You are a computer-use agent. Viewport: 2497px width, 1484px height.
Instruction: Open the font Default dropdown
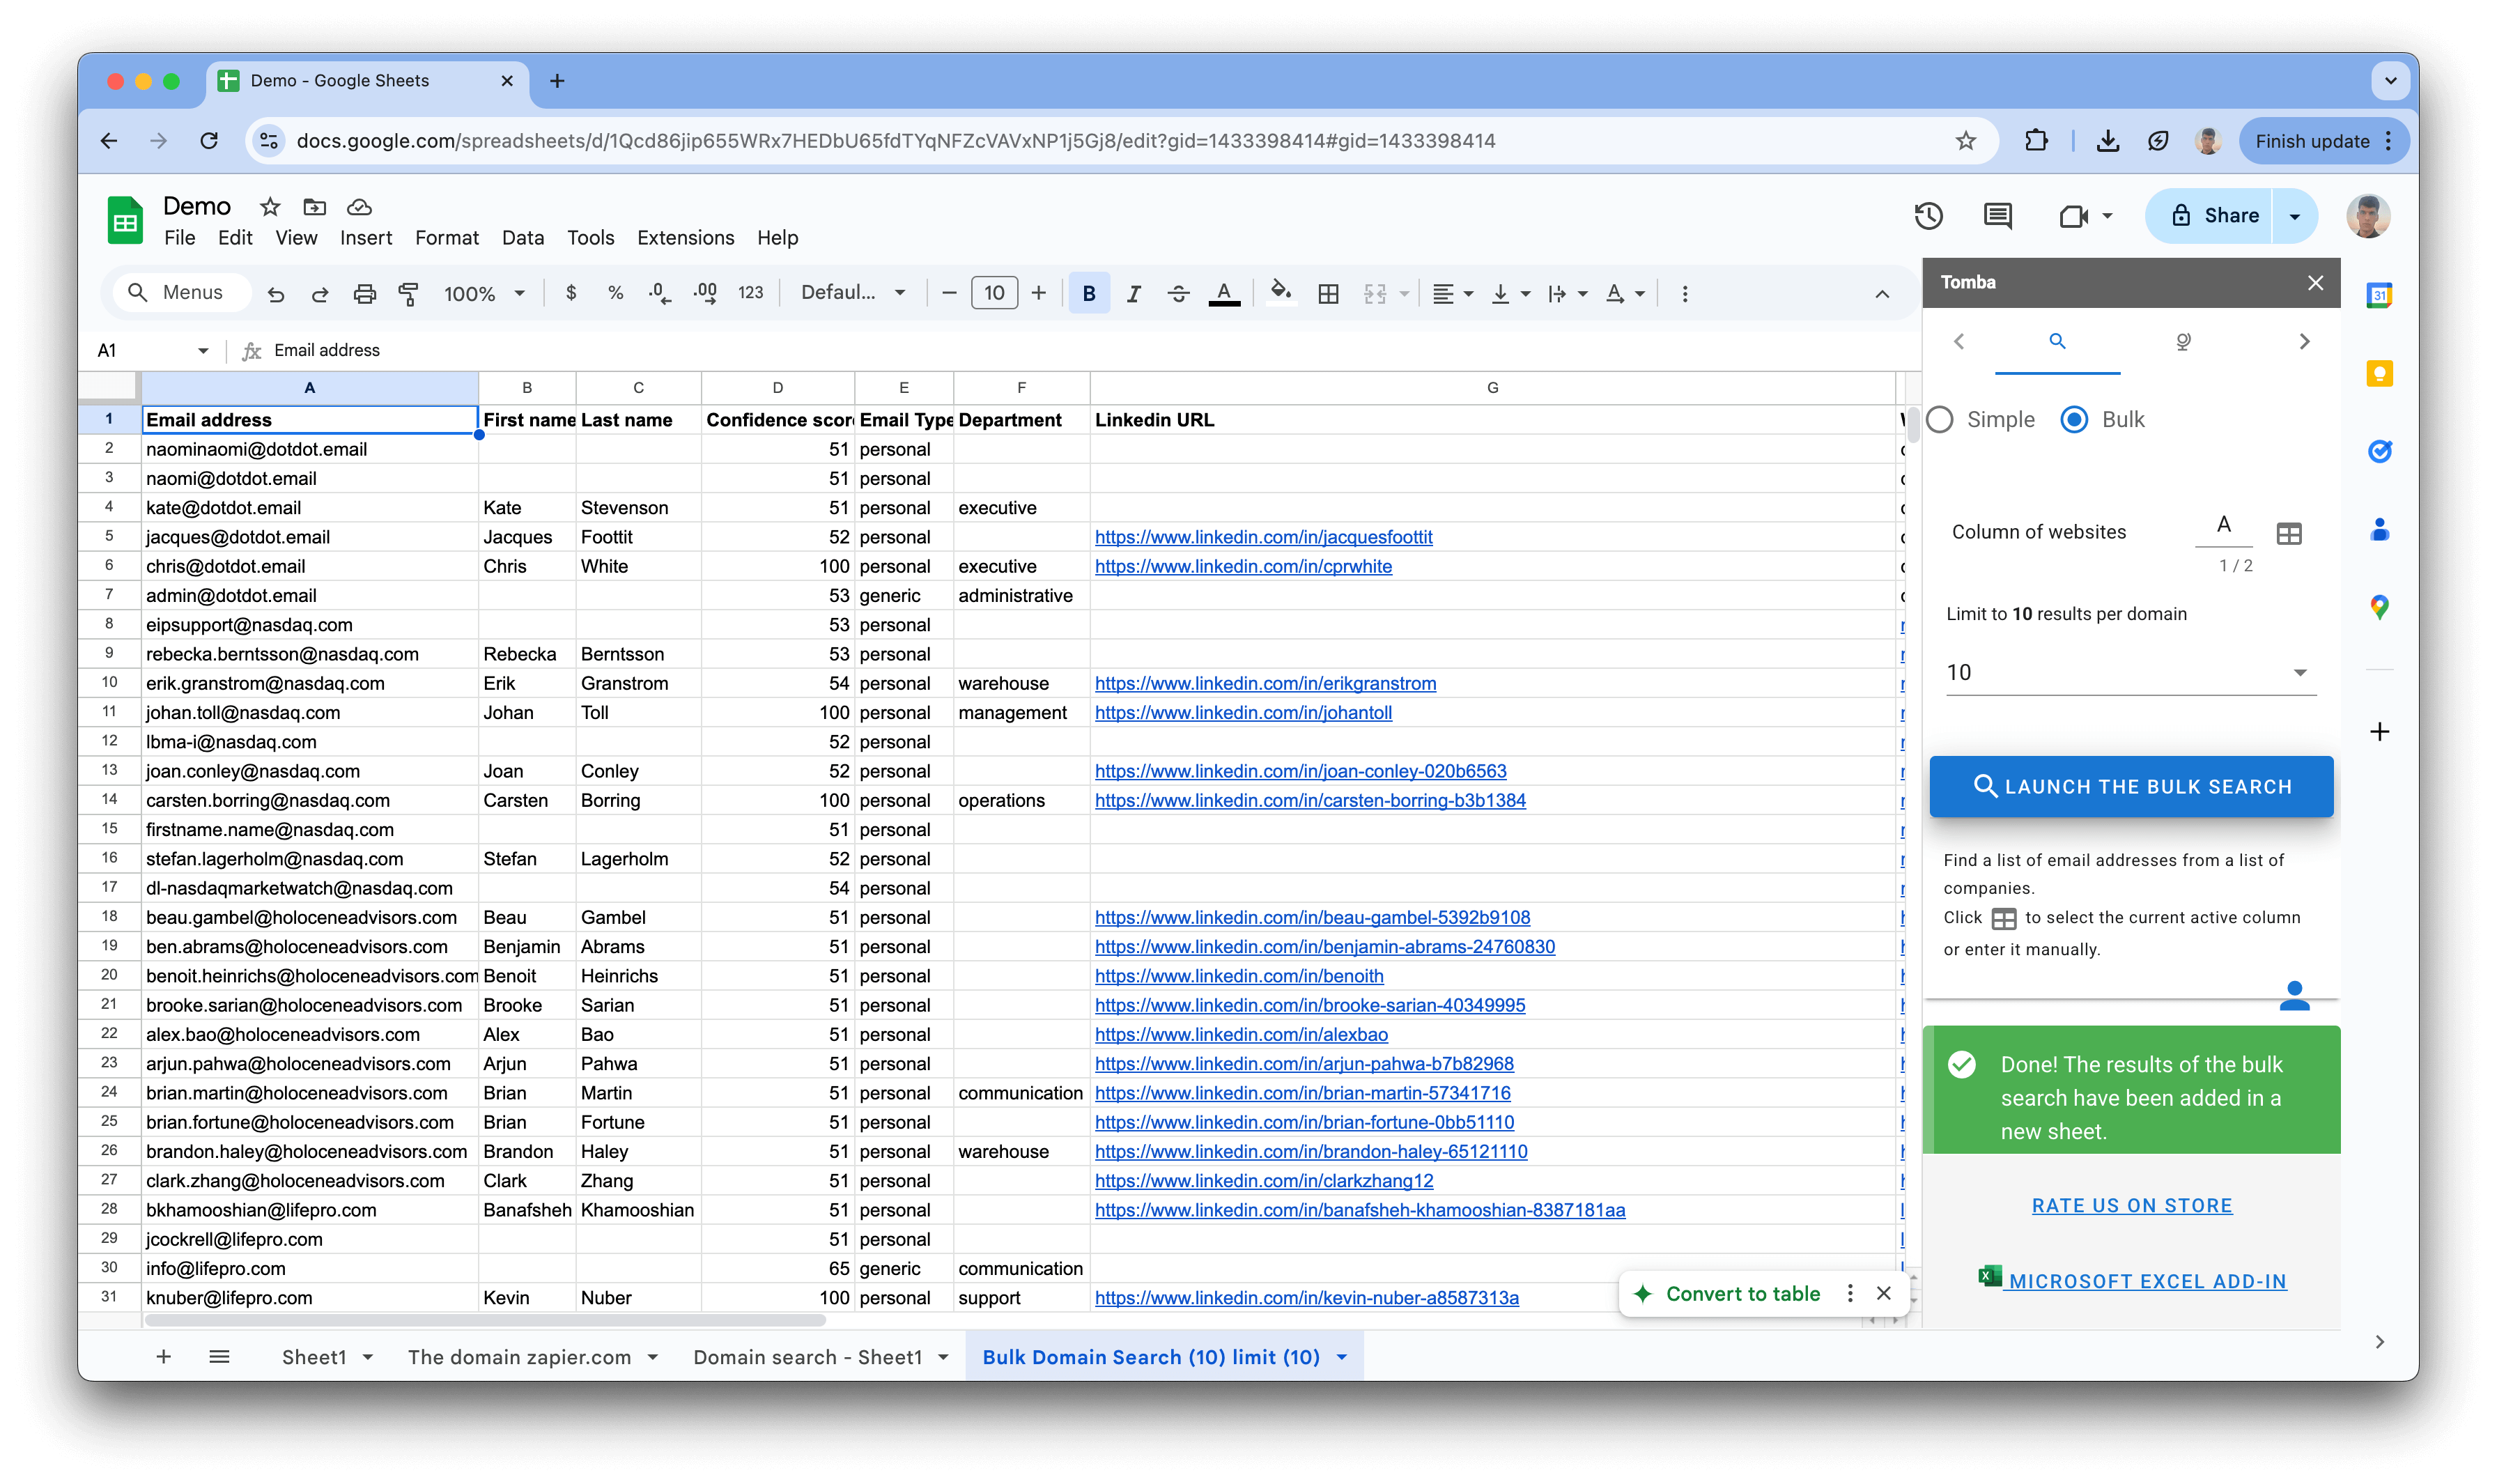(853, 293)
